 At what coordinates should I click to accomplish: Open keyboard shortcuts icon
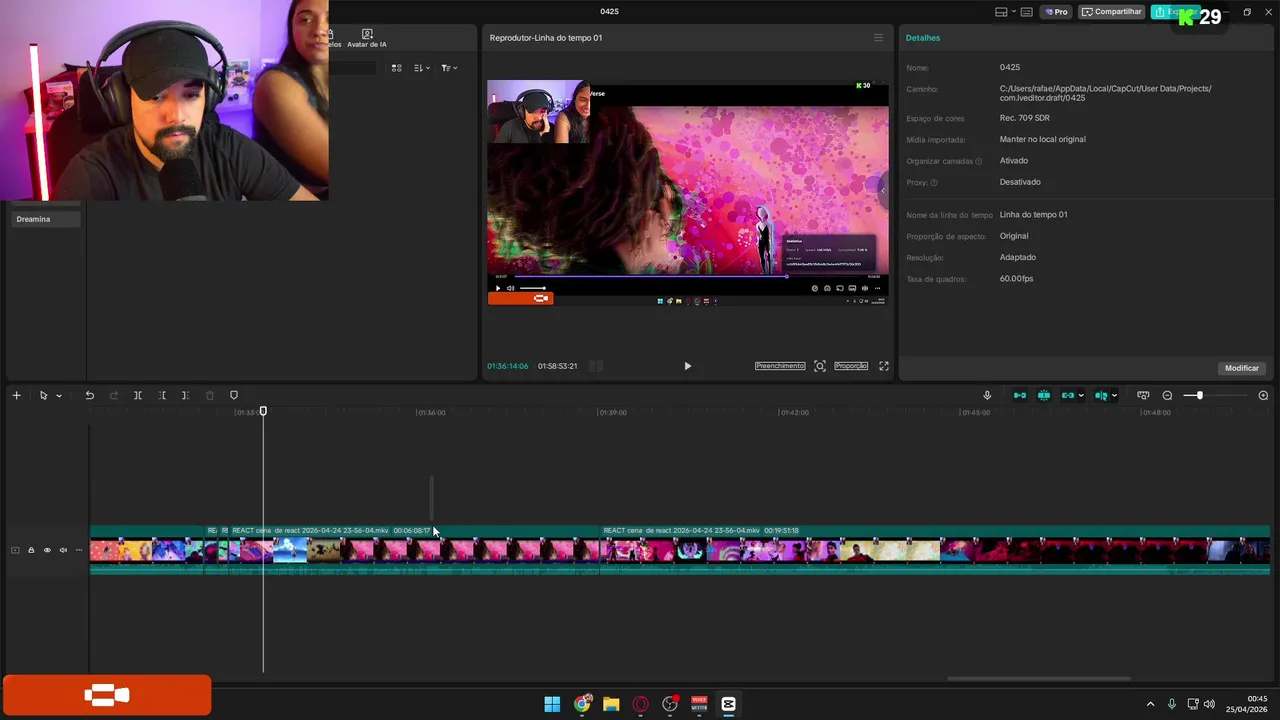point(1028,12)
